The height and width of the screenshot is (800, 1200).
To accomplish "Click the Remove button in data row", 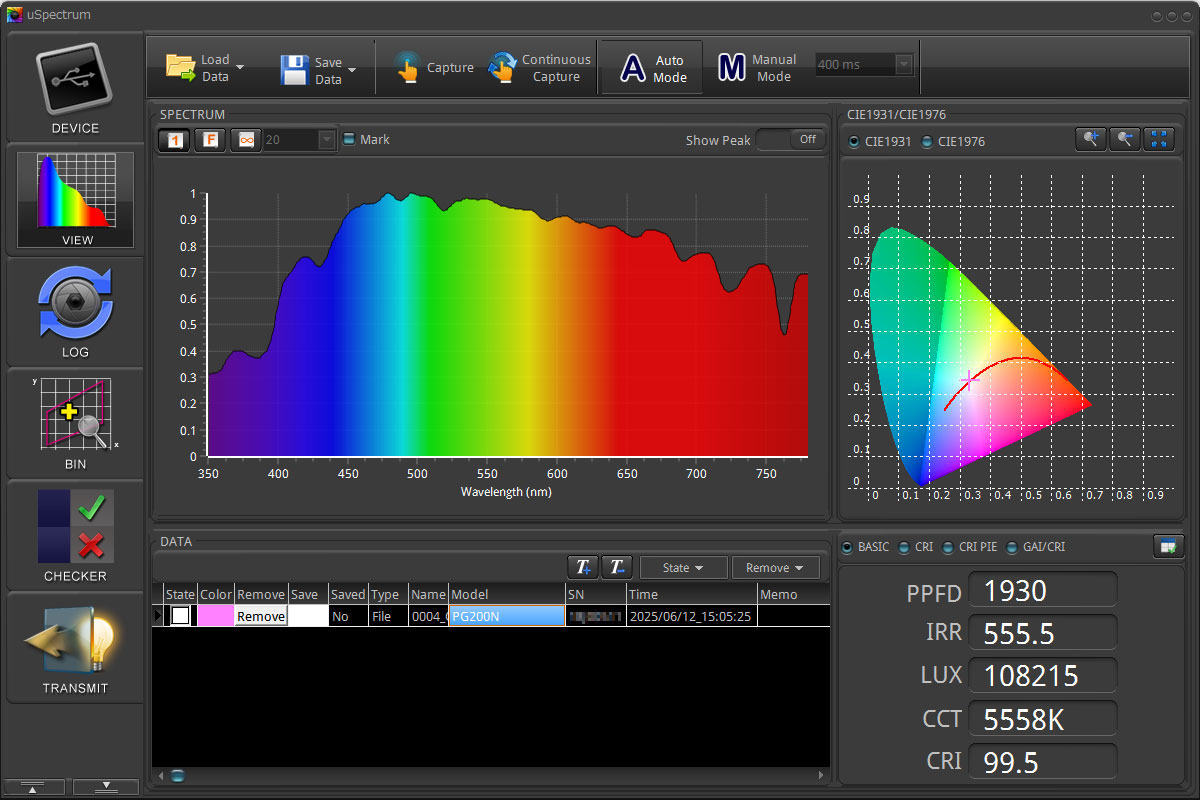I will coord(261,616).
